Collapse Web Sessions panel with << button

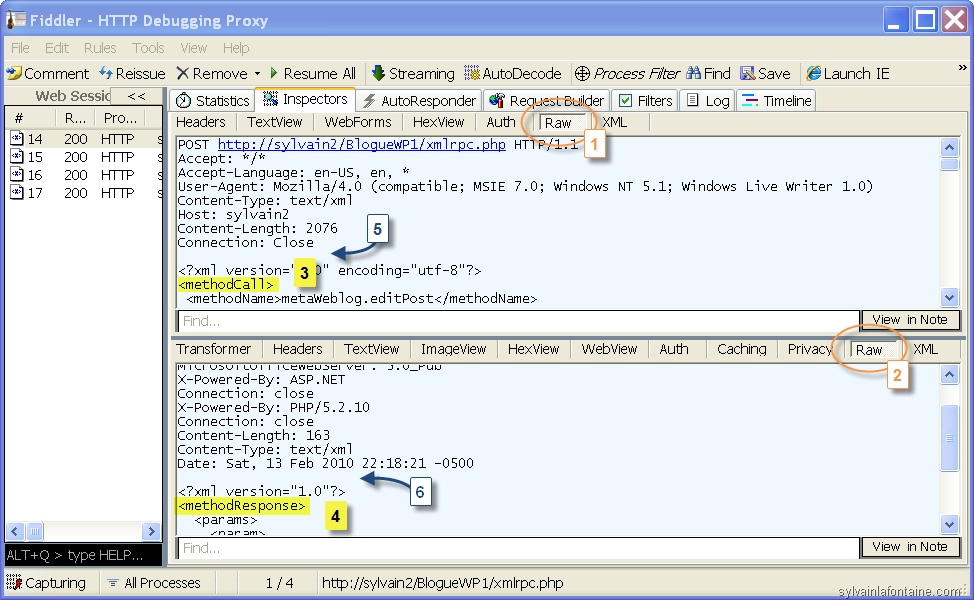pyautogui.click(x=137, y=96)
